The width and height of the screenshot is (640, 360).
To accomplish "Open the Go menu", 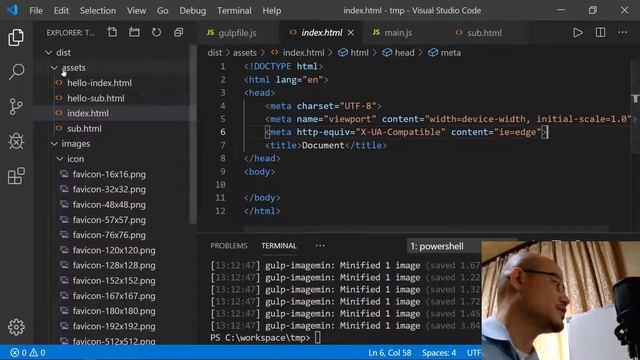I will click(162, 11).
